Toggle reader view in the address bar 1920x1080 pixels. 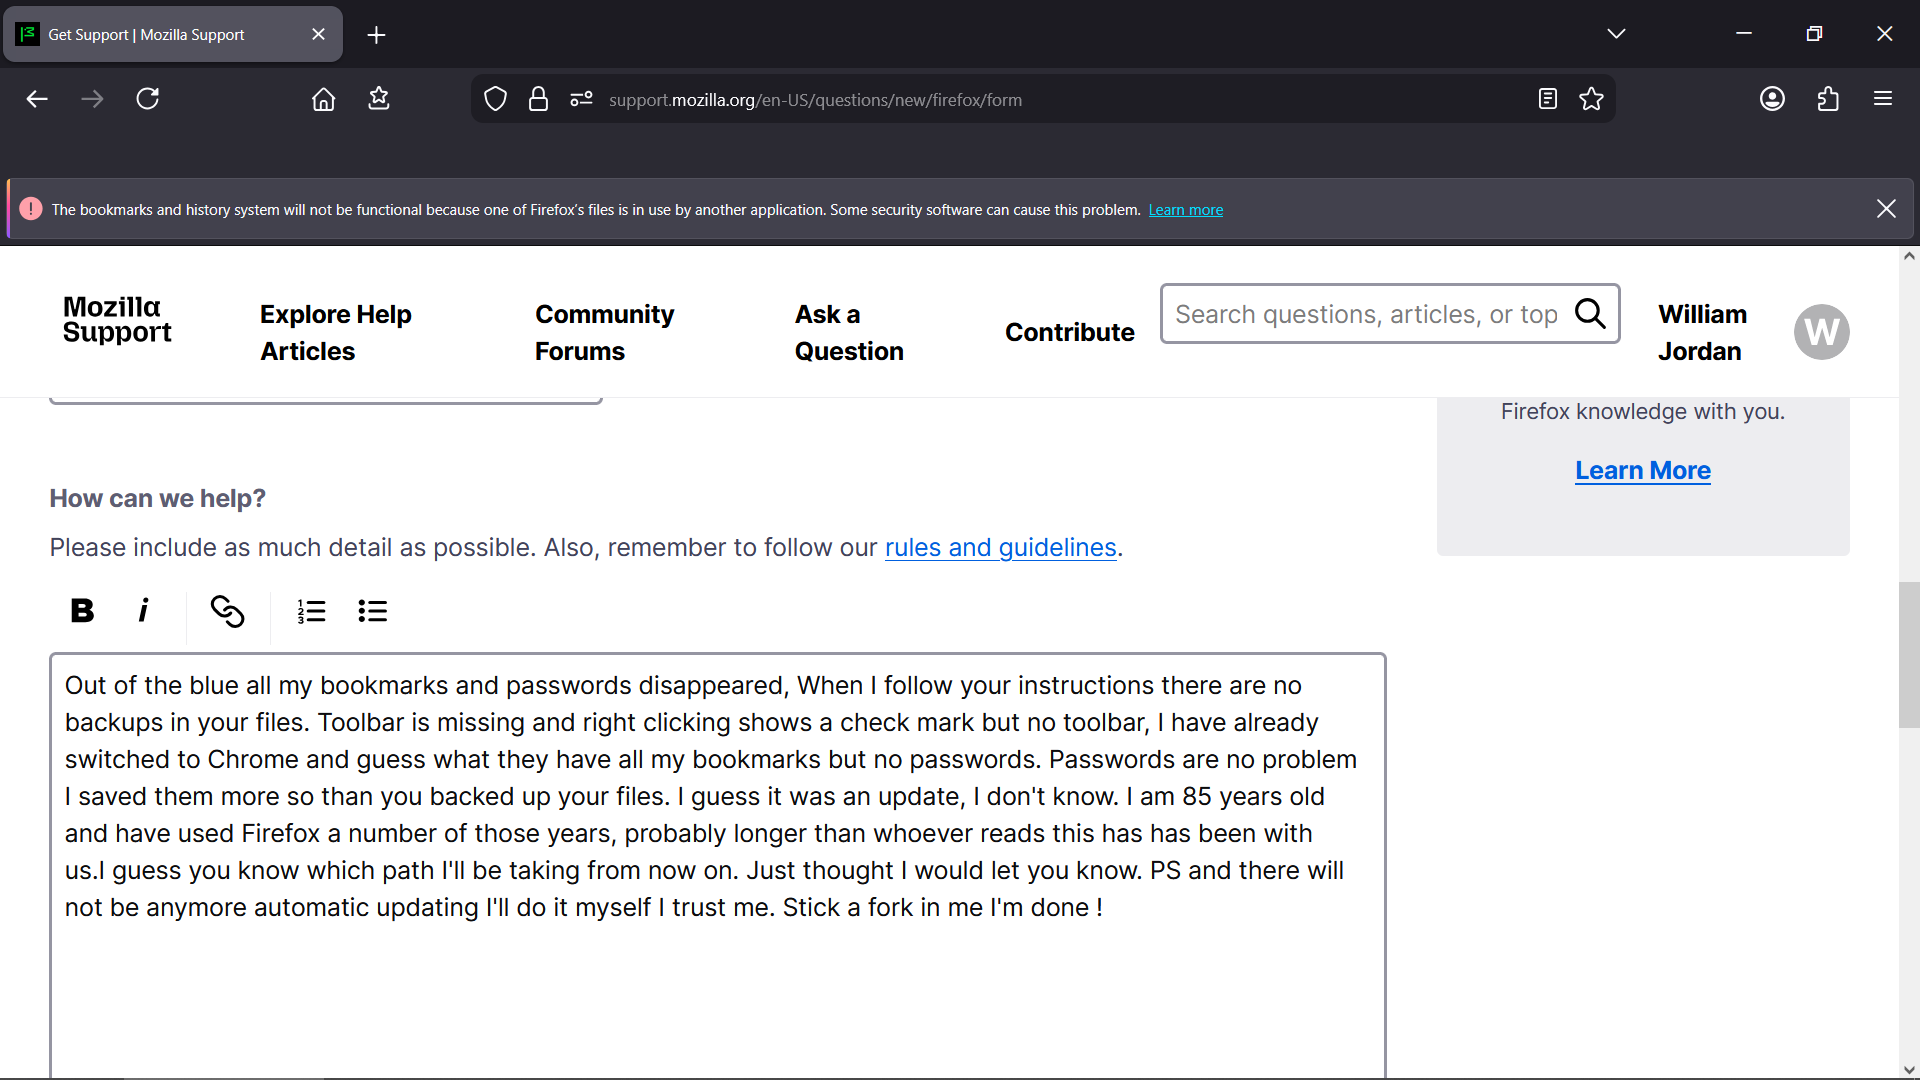[1547, 99]
